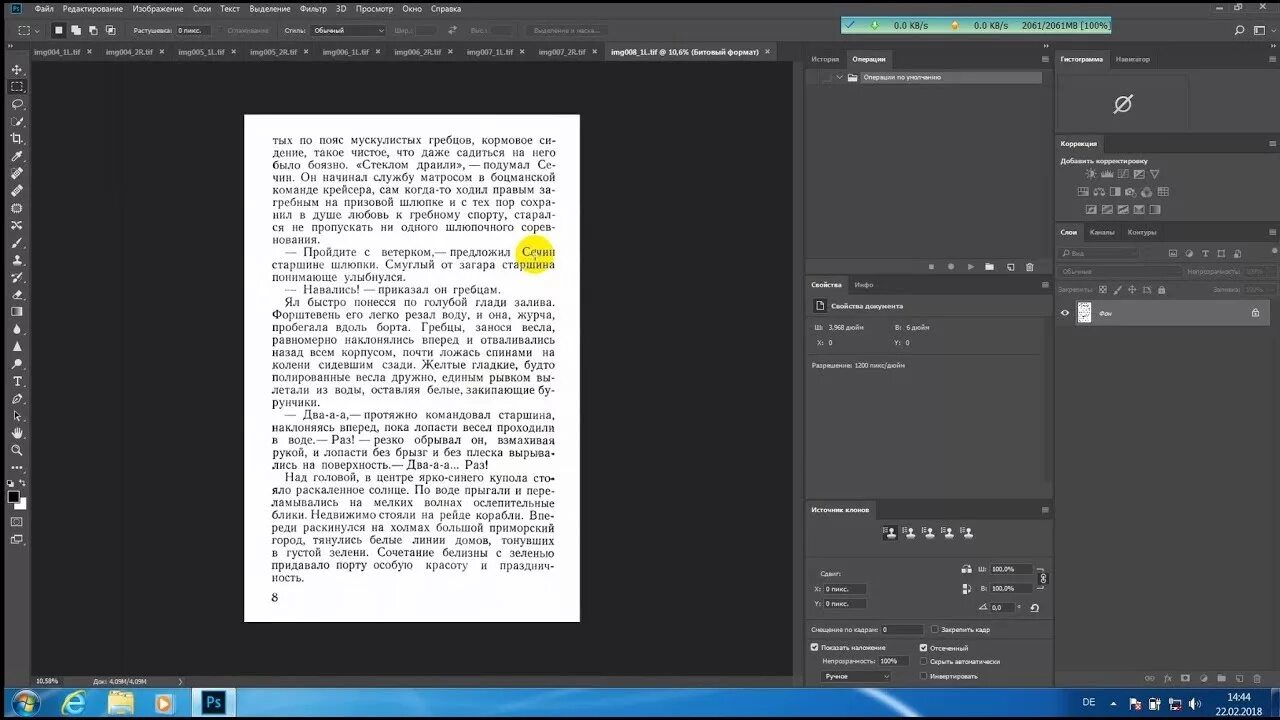
Task: Click the foreground color swatch
Action: [x=13, y=496]
